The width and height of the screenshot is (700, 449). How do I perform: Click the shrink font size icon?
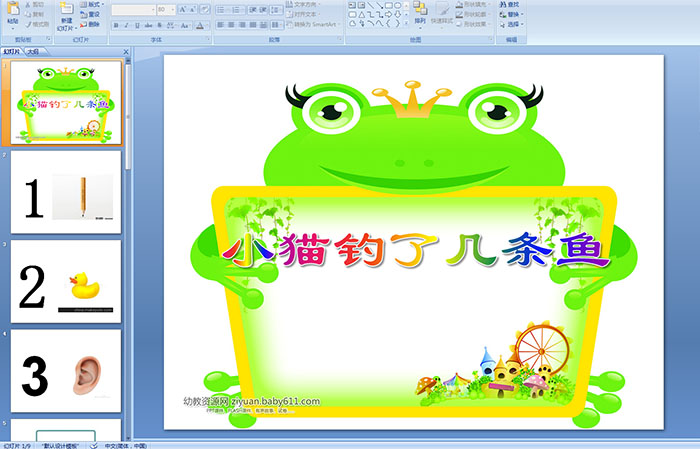[193, 9]
